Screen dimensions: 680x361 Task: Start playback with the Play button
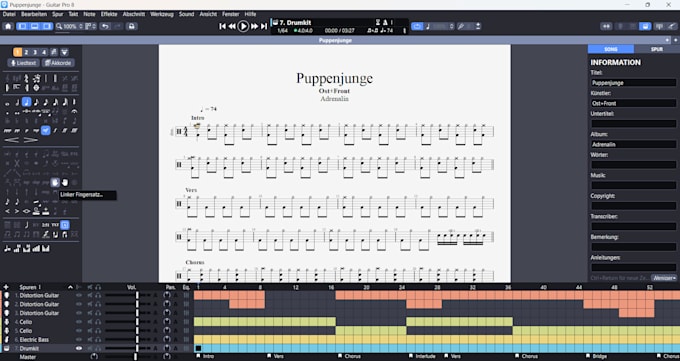pyautogui.click(x=243, y=26)
